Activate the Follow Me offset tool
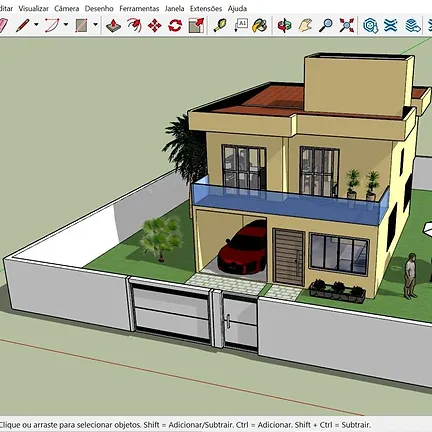 (134, 25)
